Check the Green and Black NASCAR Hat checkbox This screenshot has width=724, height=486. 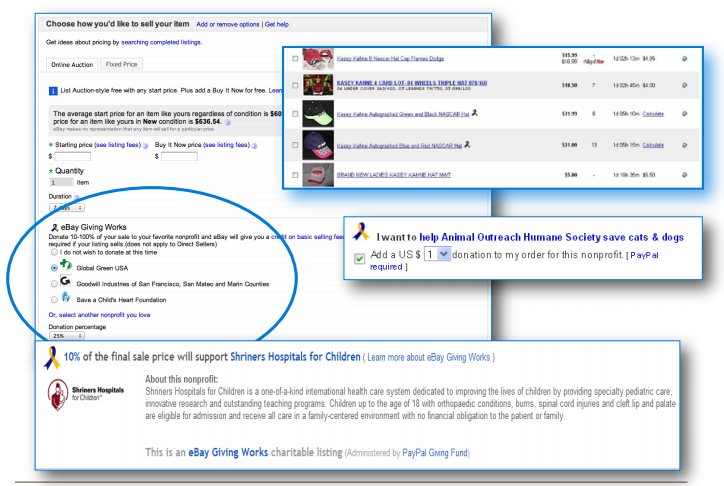click(295, 114)
